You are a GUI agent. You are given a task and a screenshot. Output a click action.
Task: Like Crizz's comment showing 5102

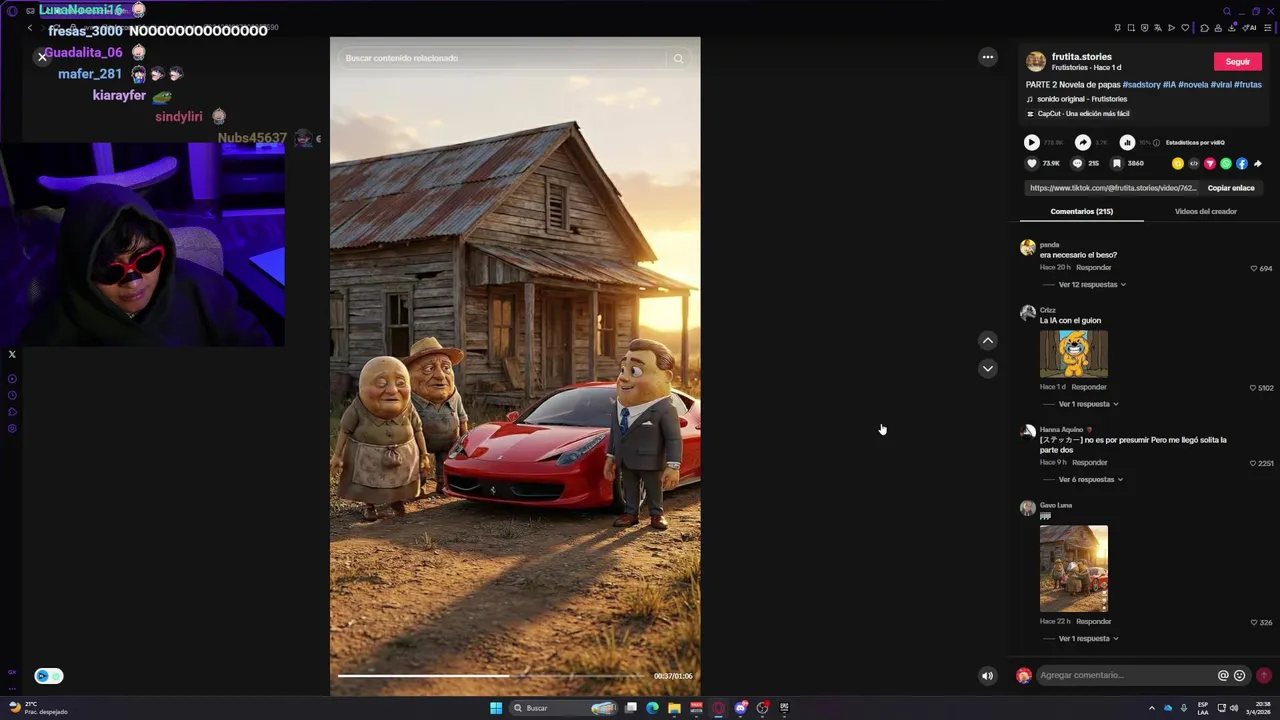click(x=1253, y=388)
